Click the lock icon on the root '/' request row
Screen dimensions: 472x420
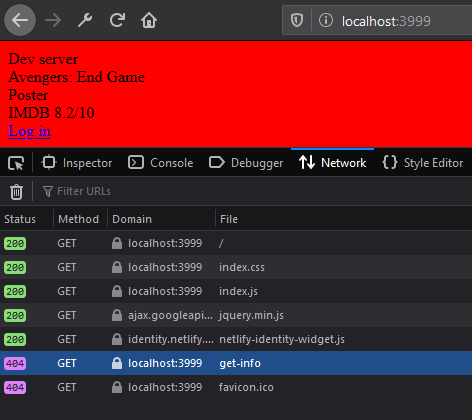tap(117, 243)
